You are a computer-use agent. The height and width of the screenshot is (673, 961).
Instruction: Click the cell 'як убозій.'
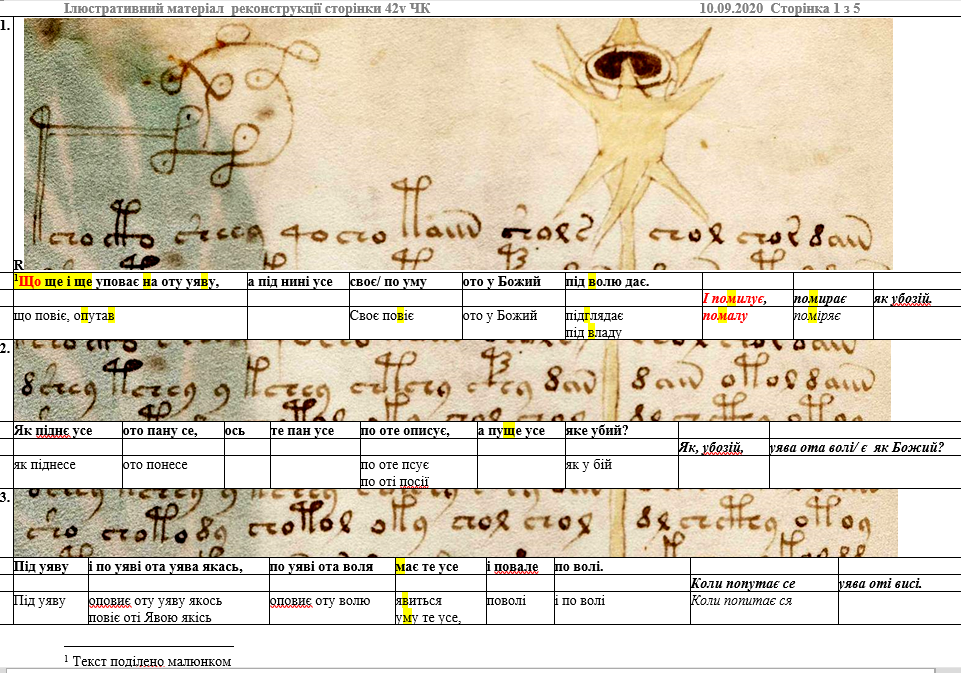[x=917, y=298]
